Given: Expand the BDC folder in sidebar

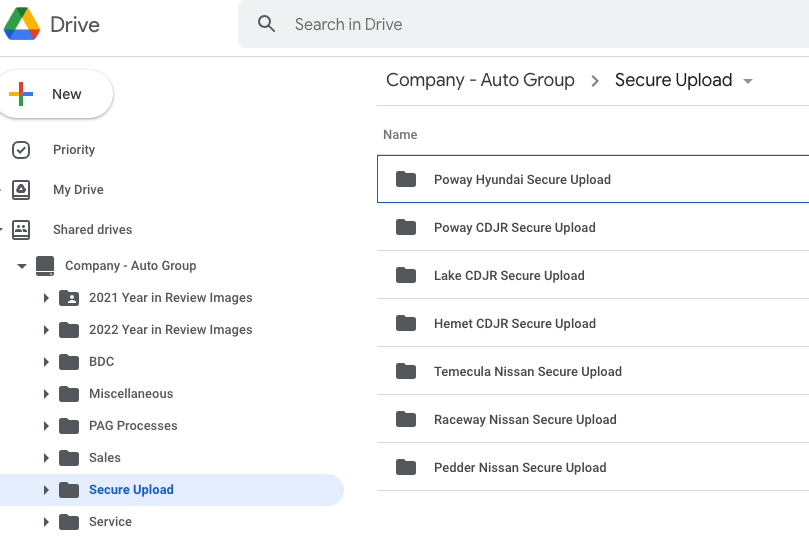Looking at the screenshot, I should click(x=46, y=362).
